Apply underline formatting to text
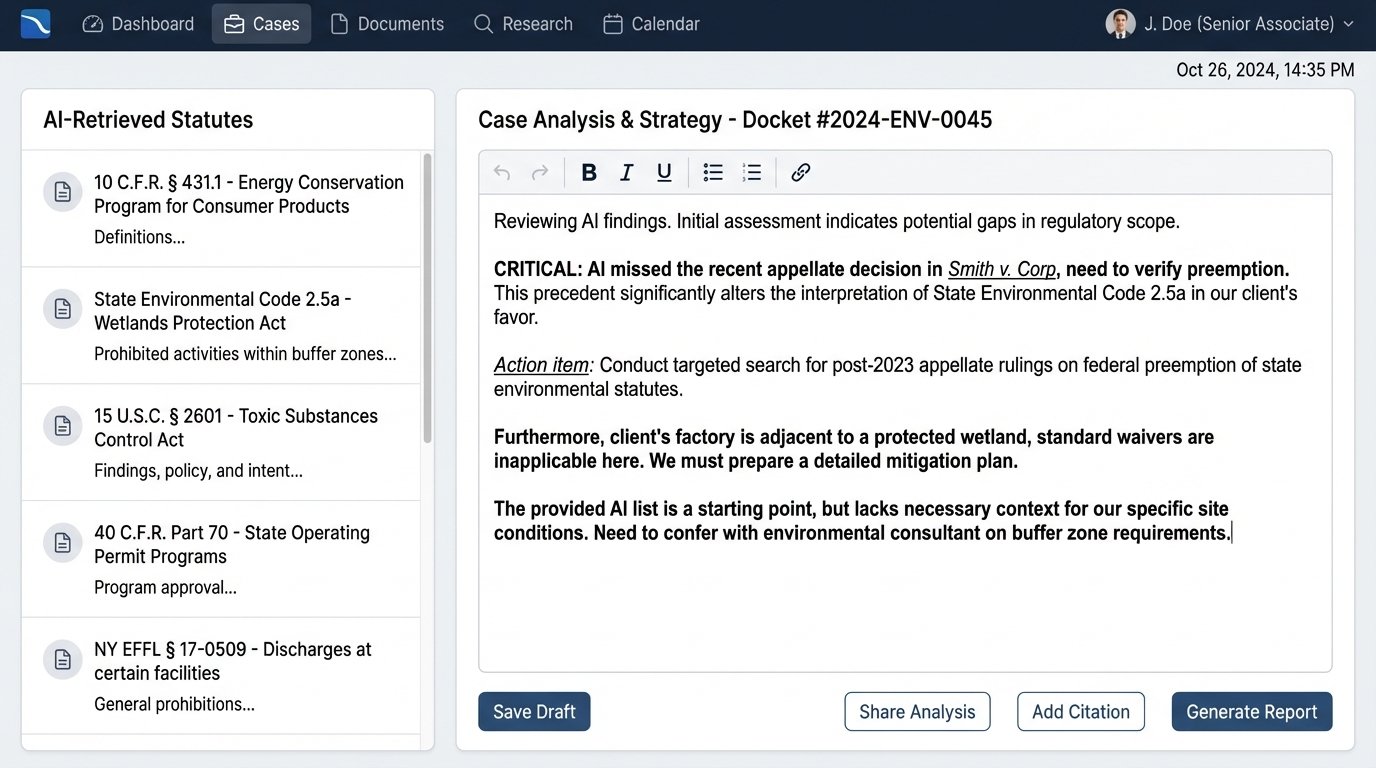 pyautogui.click(x=664, y=173)
